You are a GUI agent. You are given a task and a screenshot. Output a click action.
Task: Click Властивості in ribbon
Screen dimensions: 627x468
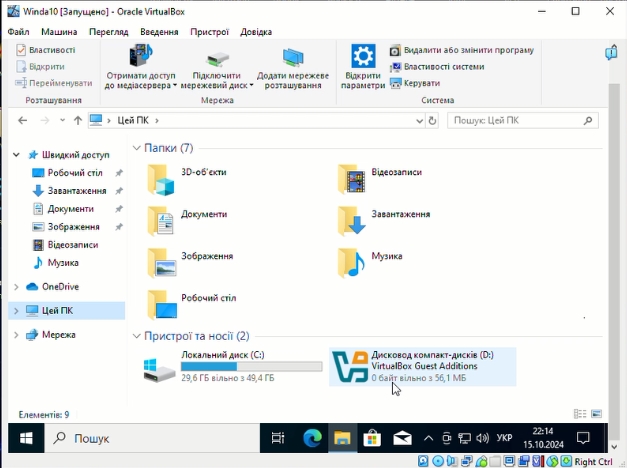46,50
